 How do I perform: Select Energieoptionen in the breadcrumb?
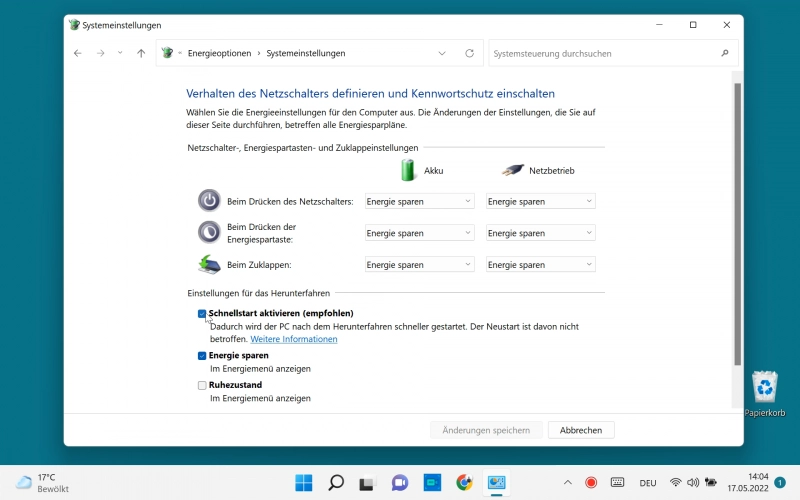(219, 53)
